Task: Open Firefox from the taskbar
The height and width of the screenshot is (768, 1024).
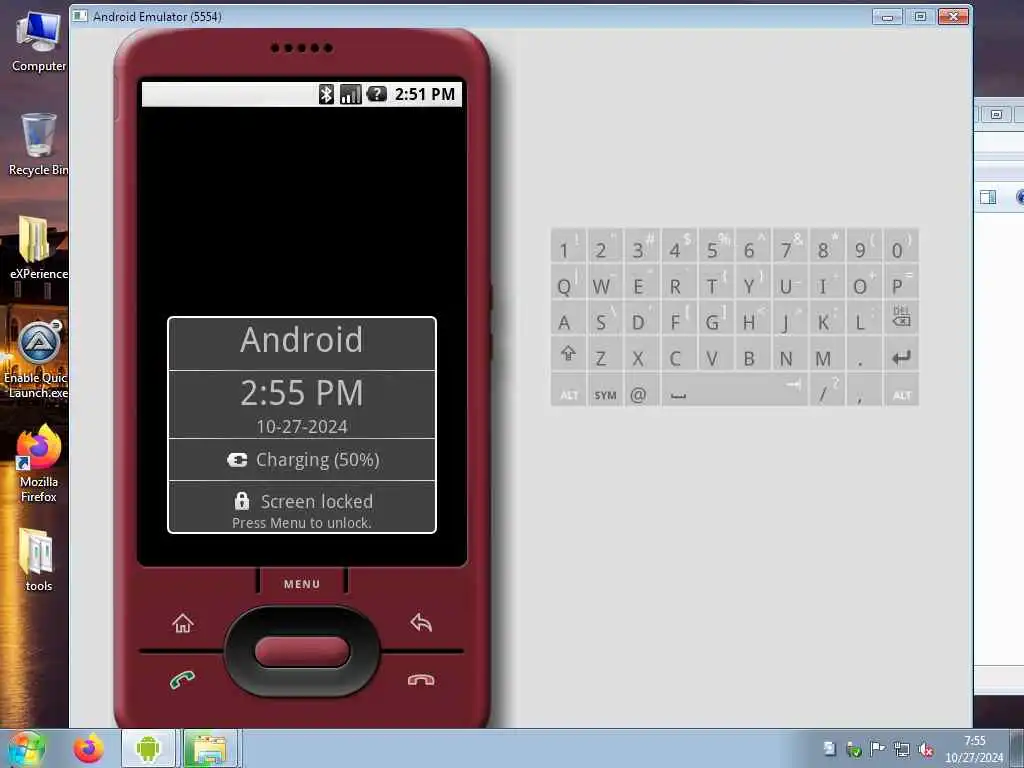Action: (x=89, y=748)
